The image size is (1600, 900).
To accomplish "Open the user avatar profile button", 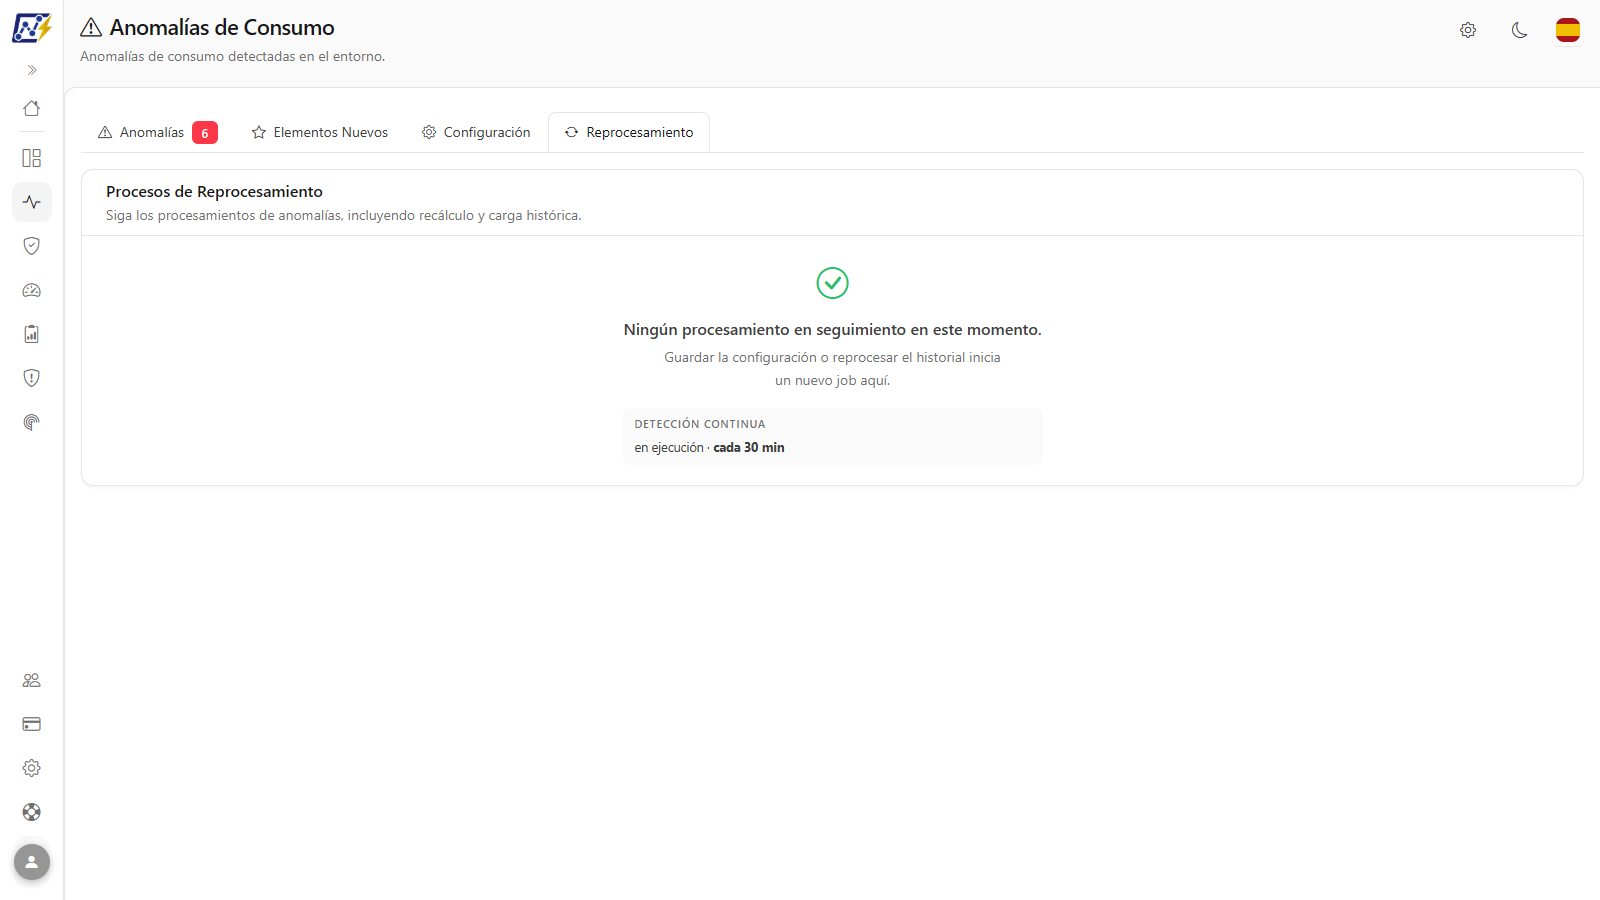I will point(32,862).
